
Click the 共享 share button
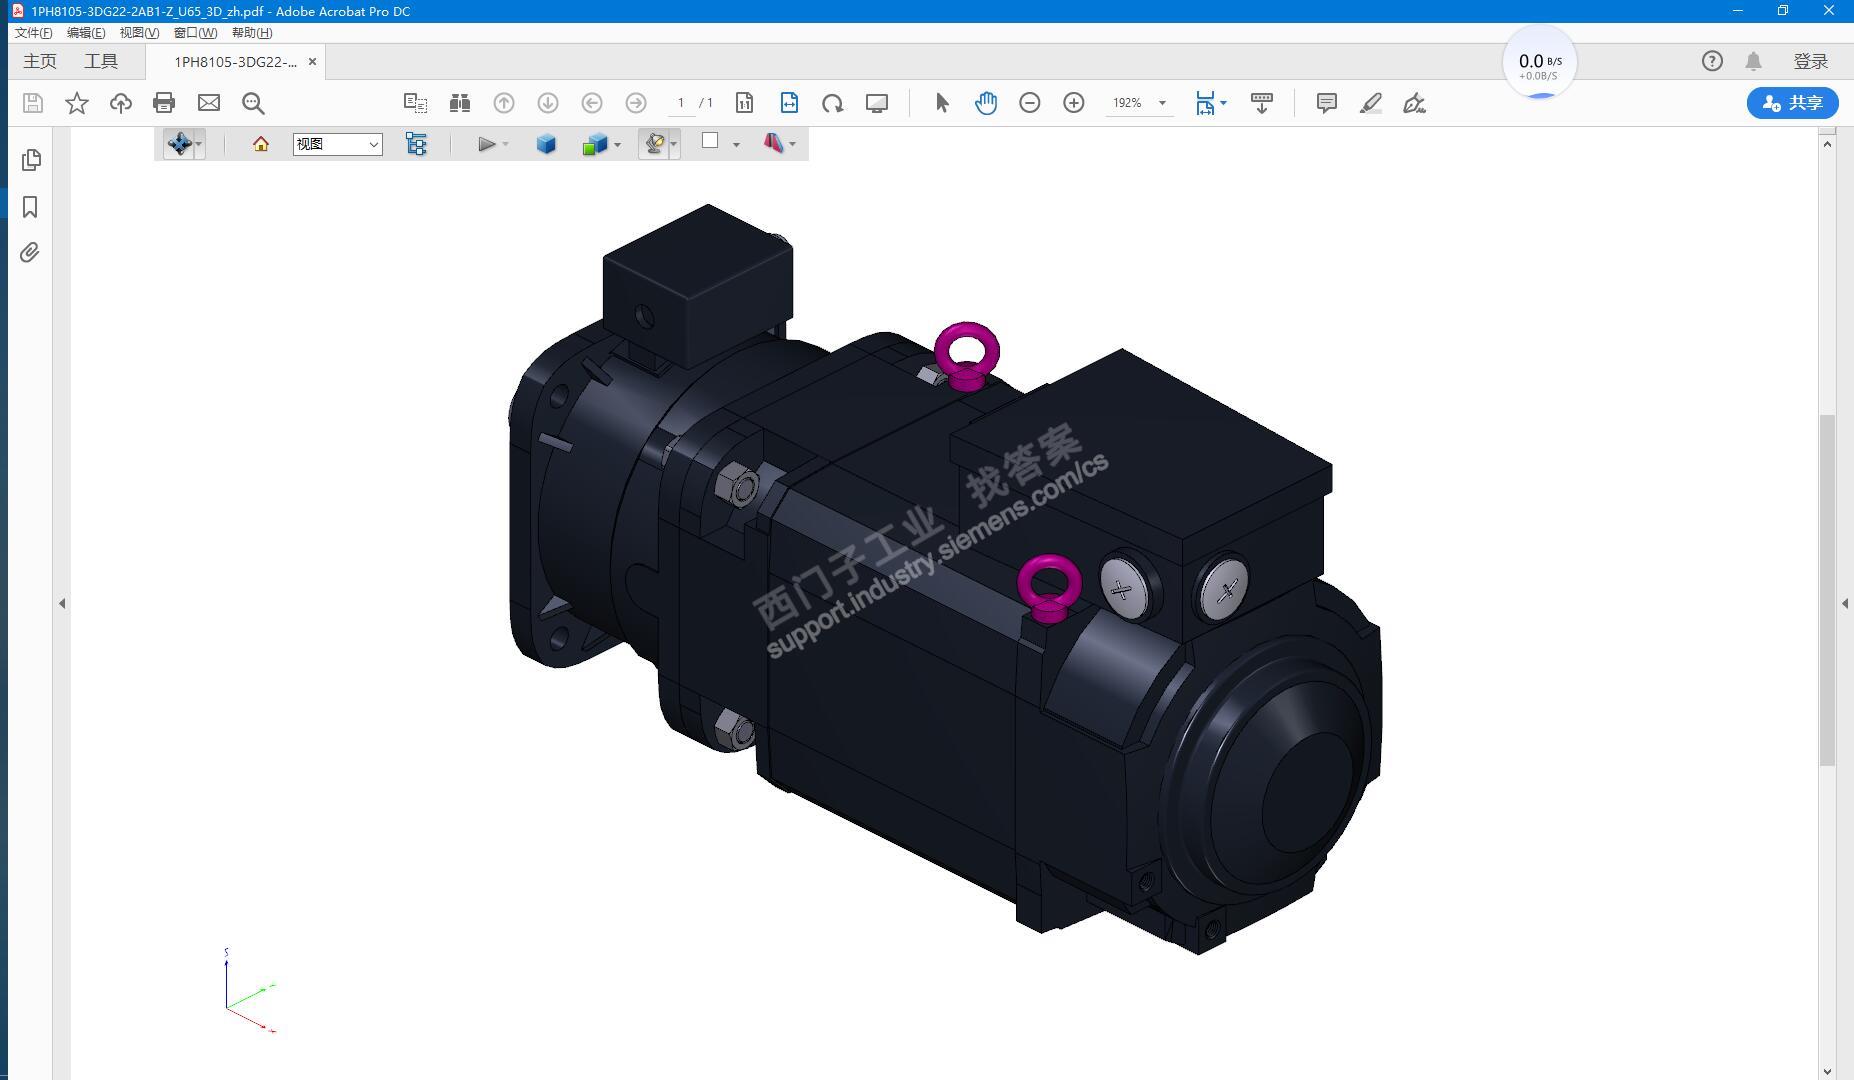(x=1792, y=103)
